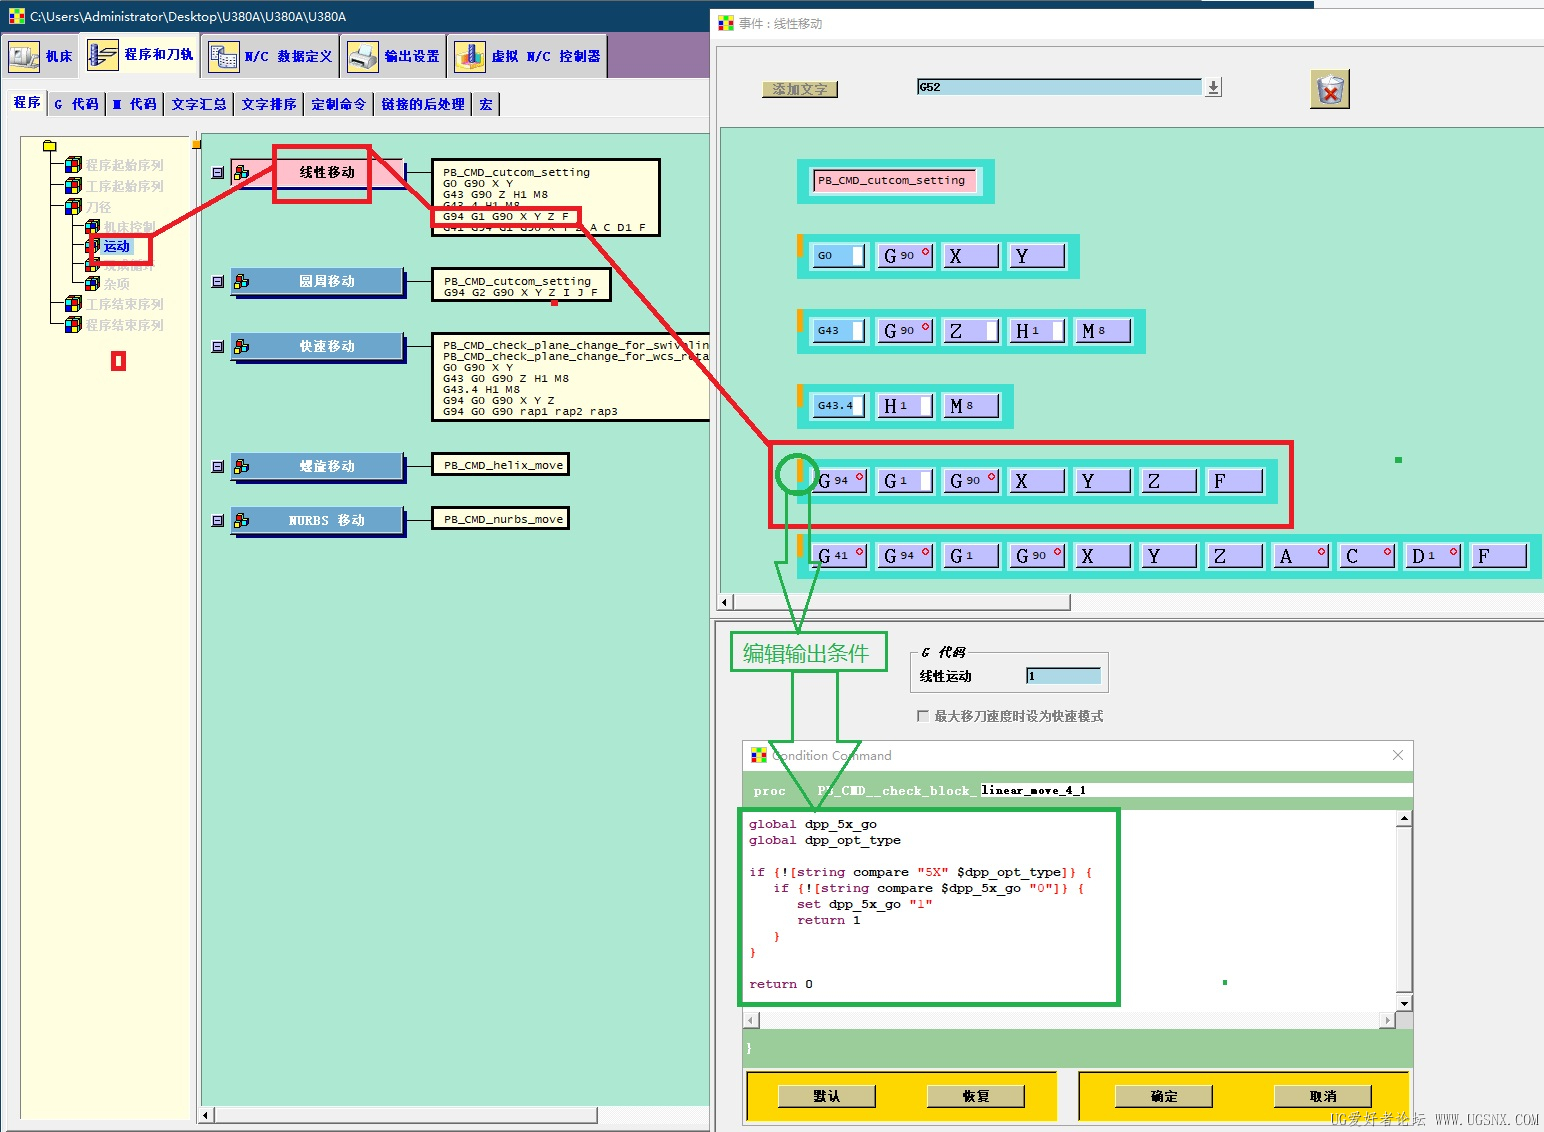Screen dimensions: 1544x1132
Task: Open 虚拟 N/C 控制器 icon tab
Action: [470, 56]
